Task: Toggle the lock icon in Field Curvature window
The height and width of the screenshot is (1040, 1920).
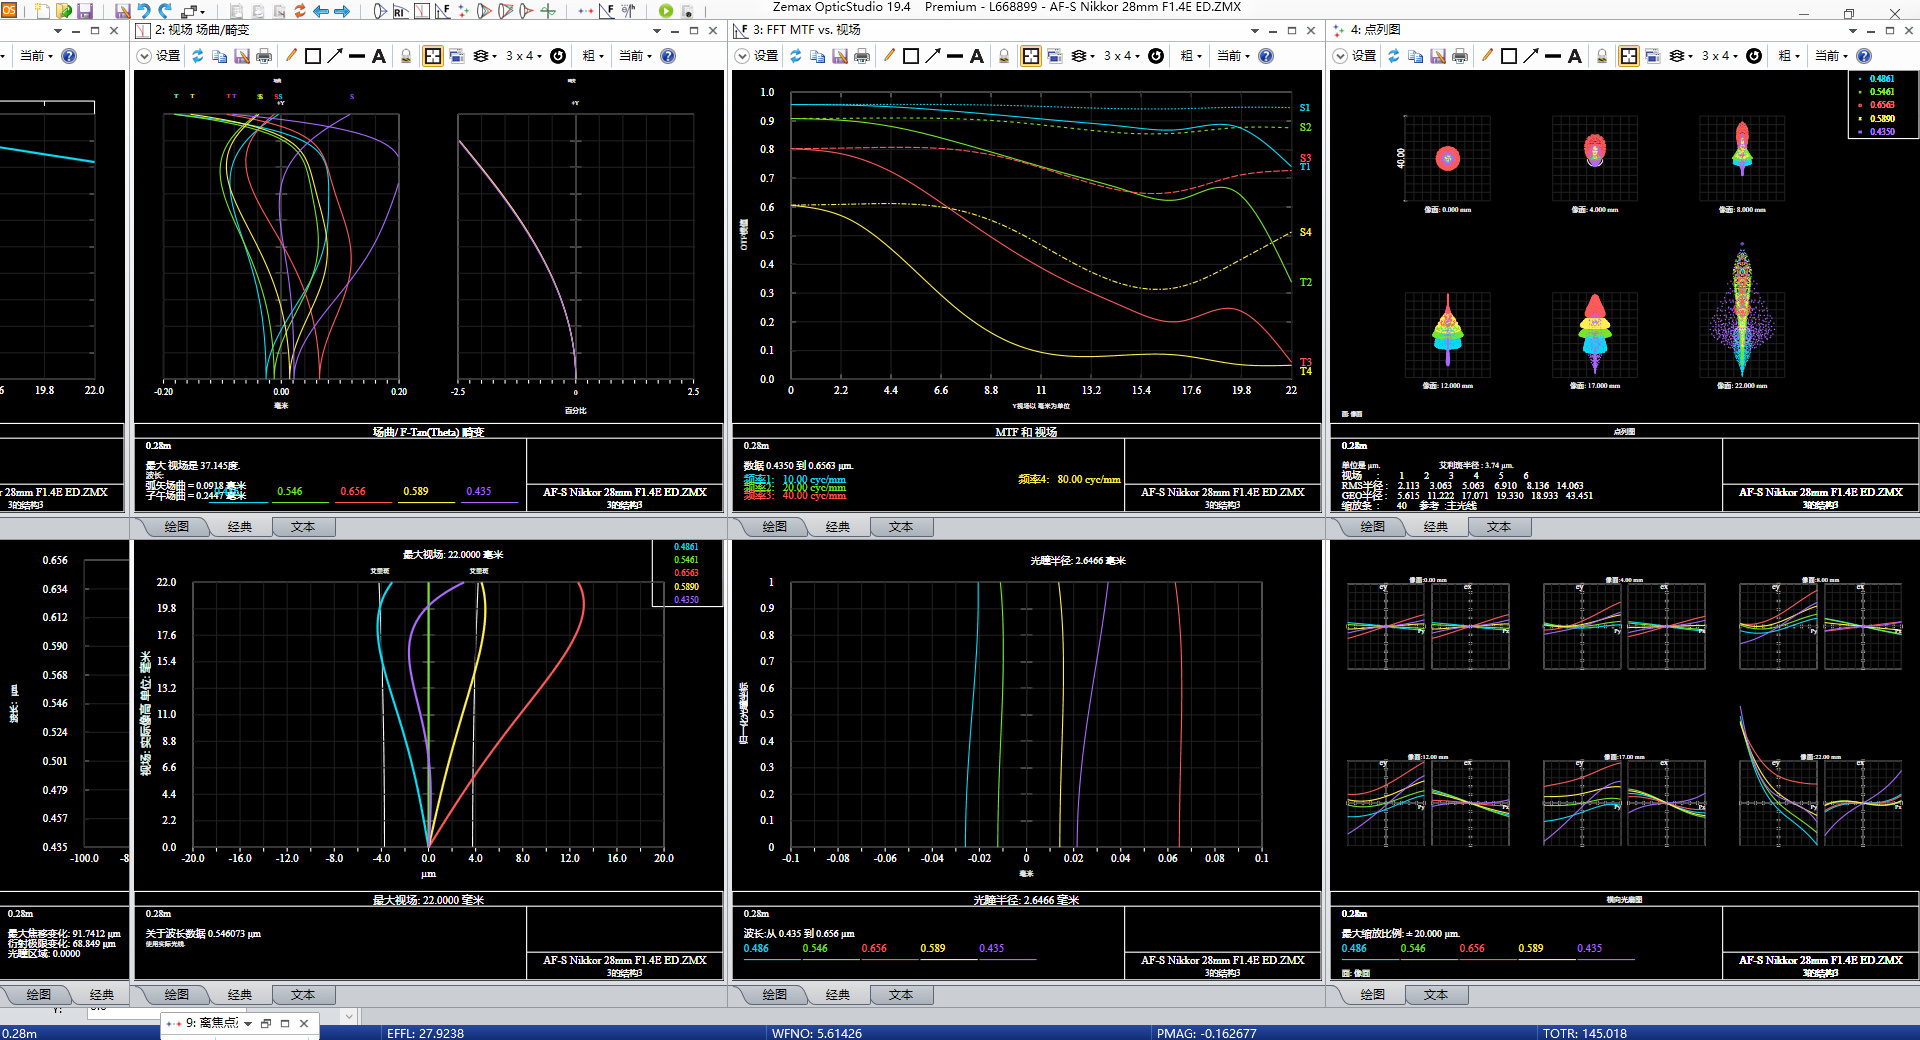Action: 406,56
